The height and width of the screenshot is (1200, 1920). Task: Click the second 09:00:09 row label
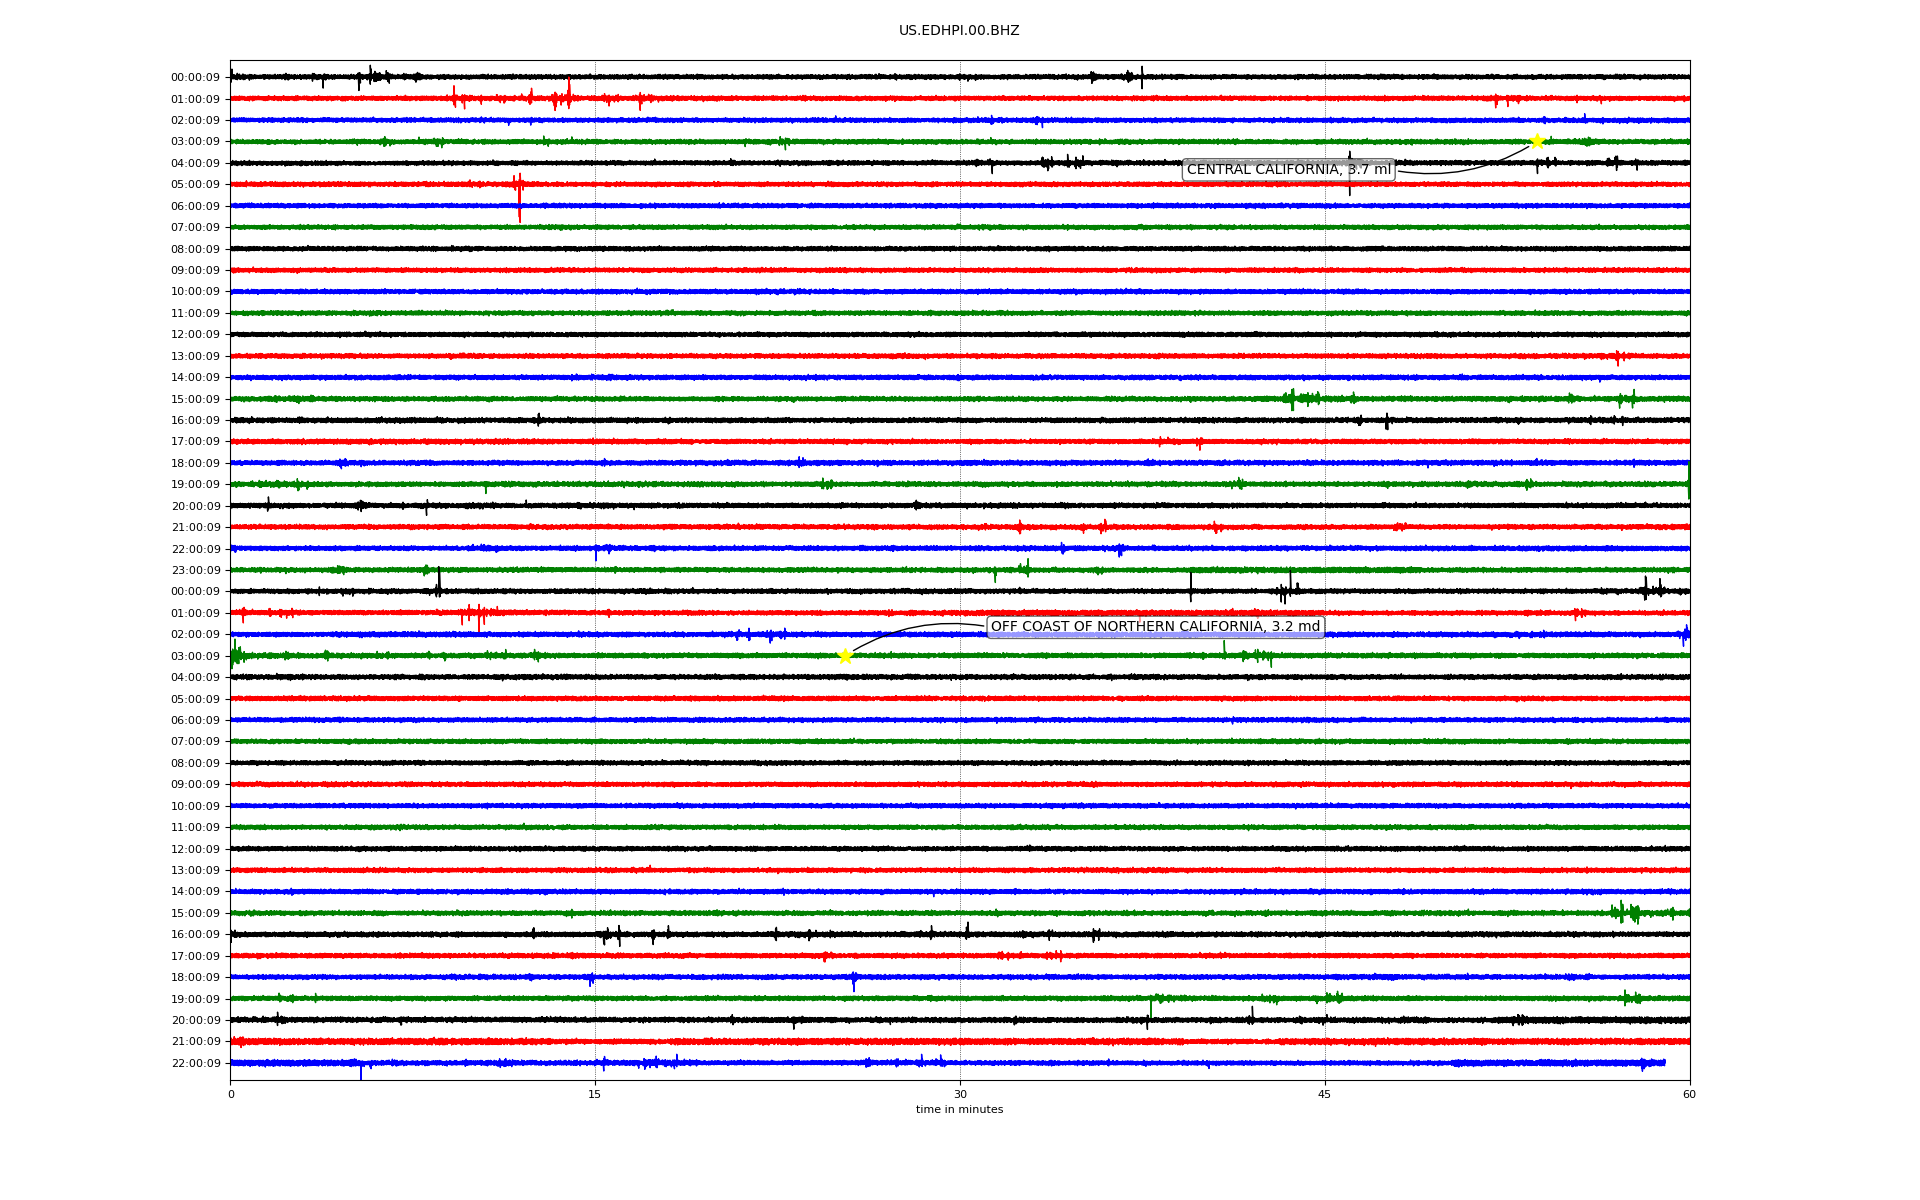195,785
